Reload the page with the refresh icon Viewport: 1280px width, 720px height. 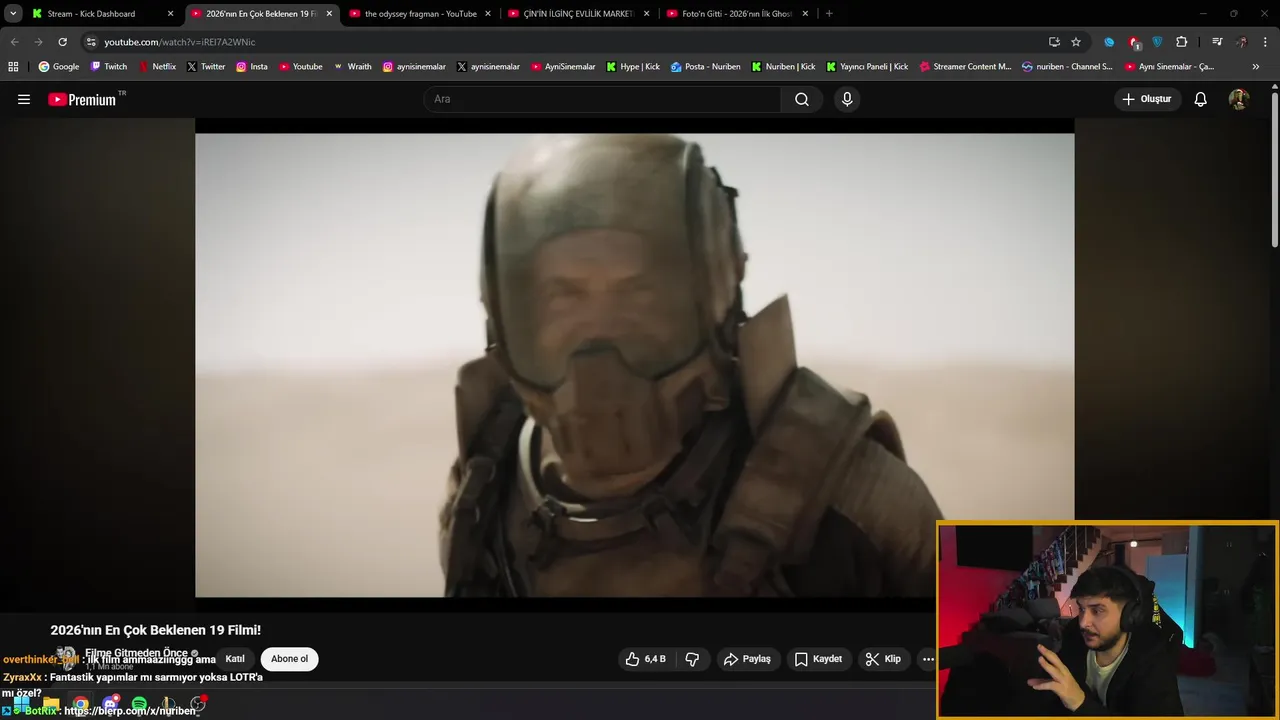coord(62,42)
